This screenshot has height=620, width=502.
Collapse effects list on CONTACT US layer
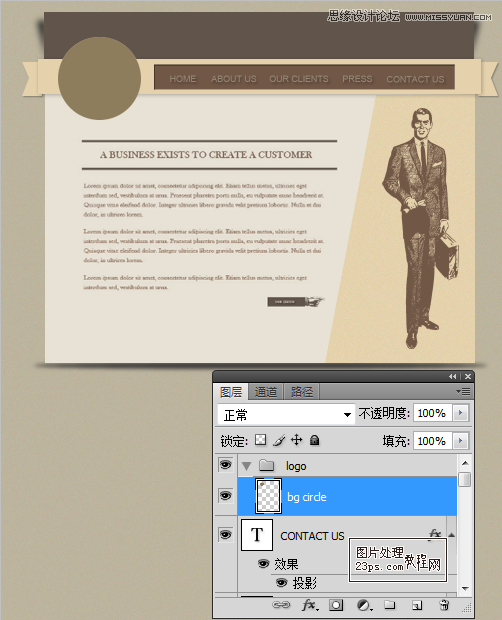451,535
